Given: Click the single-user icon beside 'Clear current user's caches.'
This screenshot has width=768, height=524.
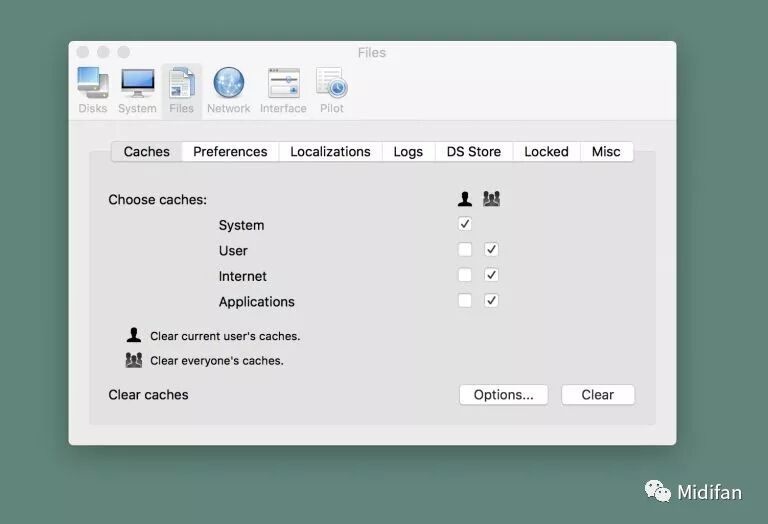Looking at the screenshot, I should [134, 335].
